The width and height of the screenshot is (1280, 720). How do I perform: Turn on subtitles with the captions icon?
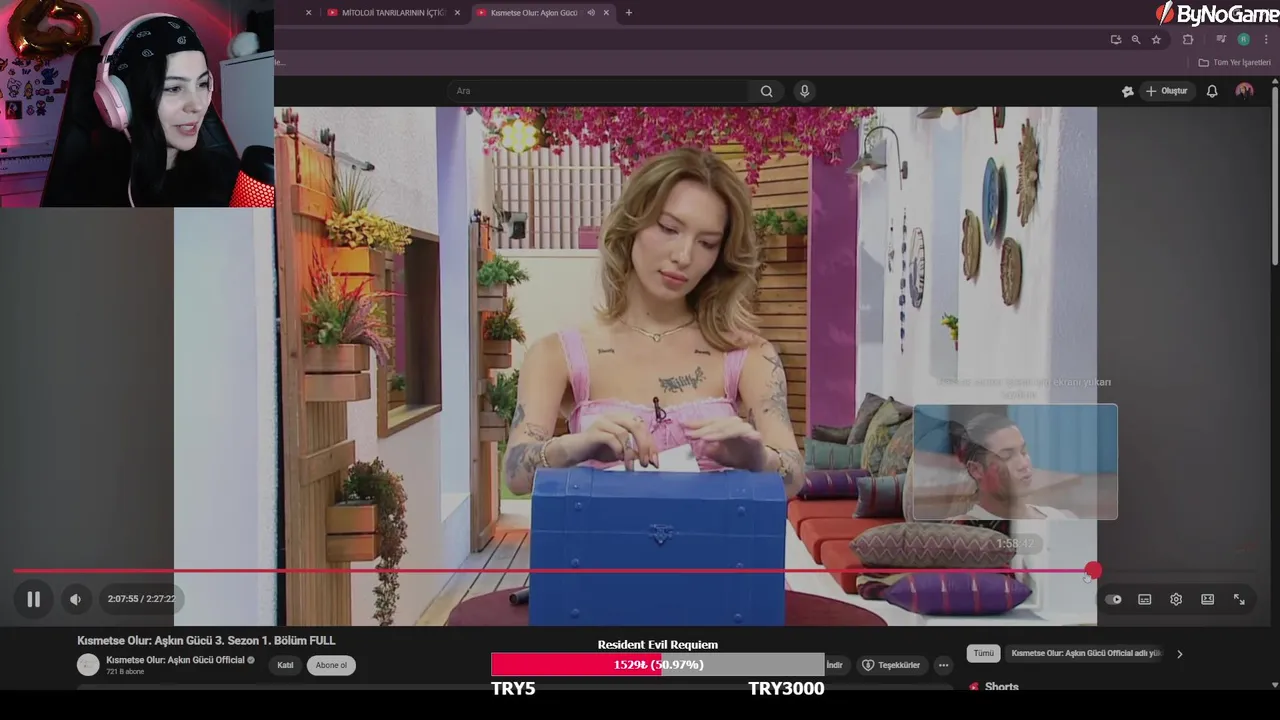1145,599
